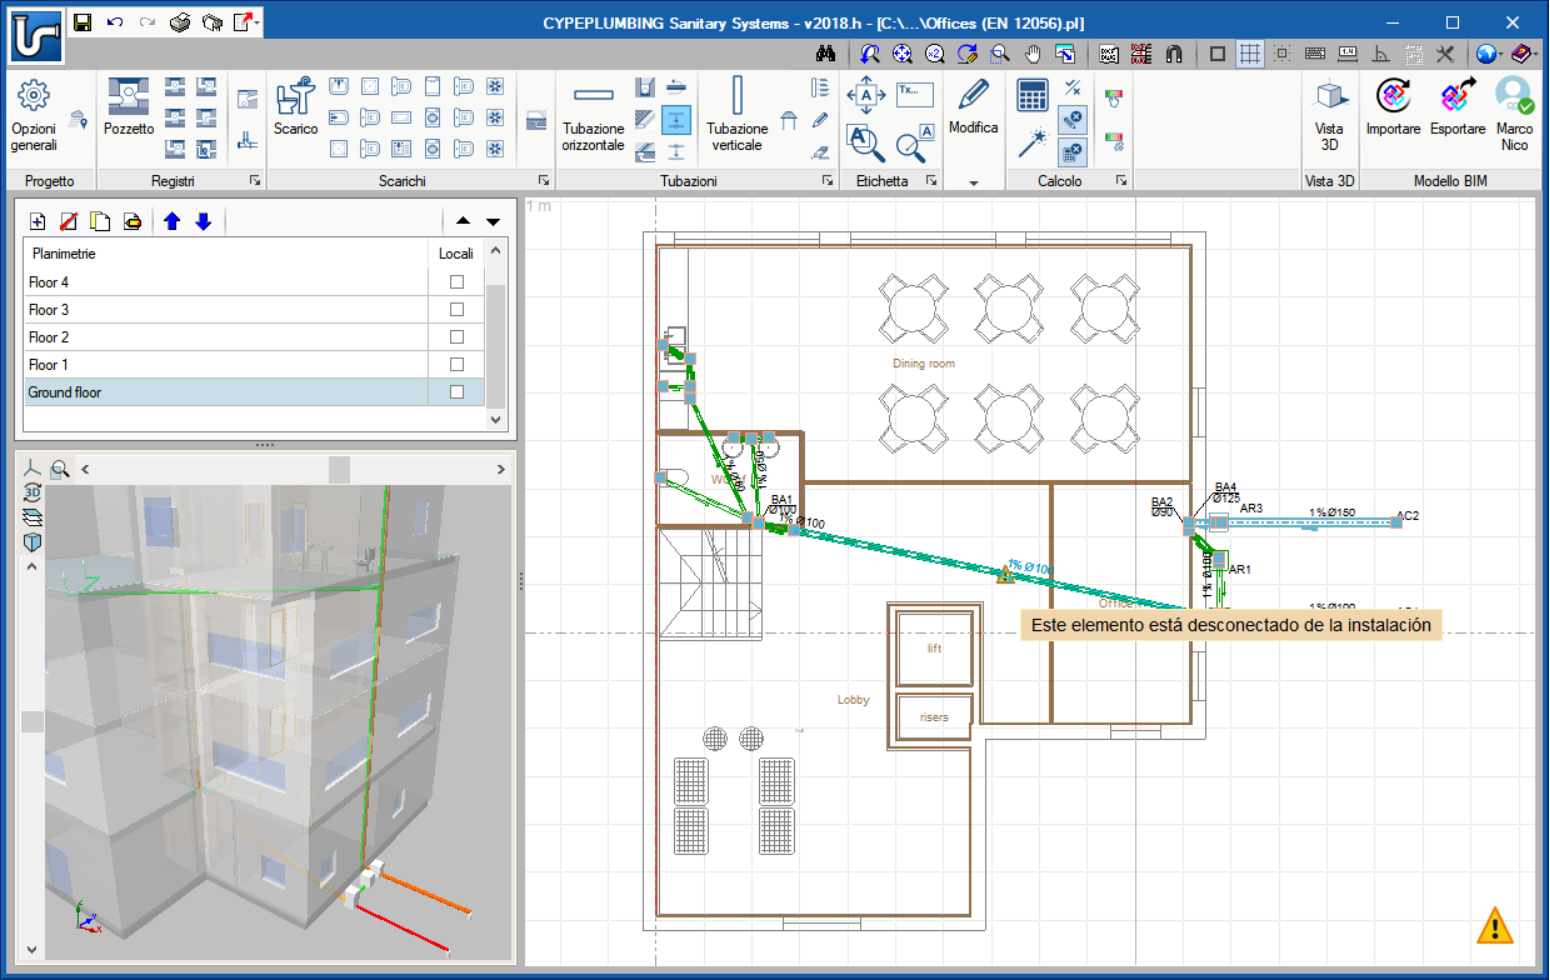Tick Locali checkbox for Floor 4

point(457,282)
